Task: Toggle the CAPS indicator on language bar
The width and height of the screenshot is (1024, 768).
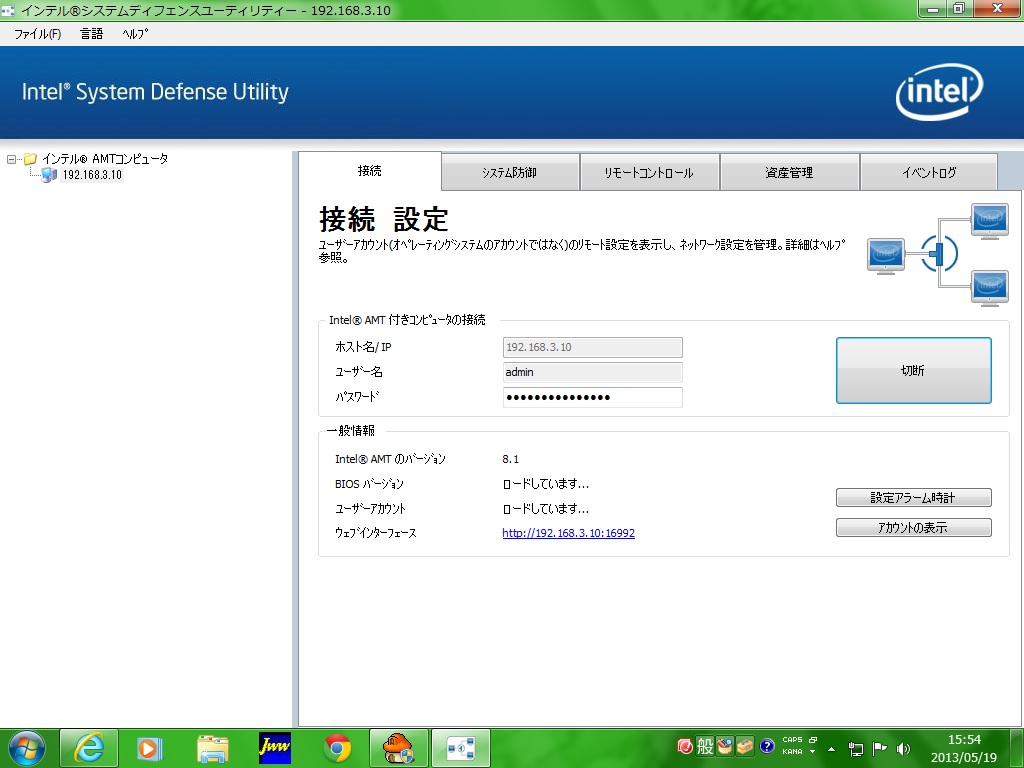Action: [x=792, y=740]
